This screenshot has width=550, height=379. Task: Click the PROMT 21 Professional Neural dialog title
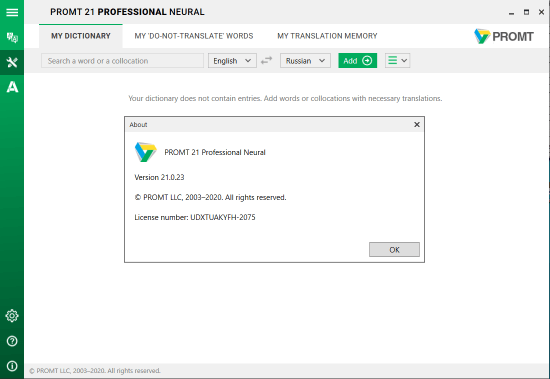(215, 152)
